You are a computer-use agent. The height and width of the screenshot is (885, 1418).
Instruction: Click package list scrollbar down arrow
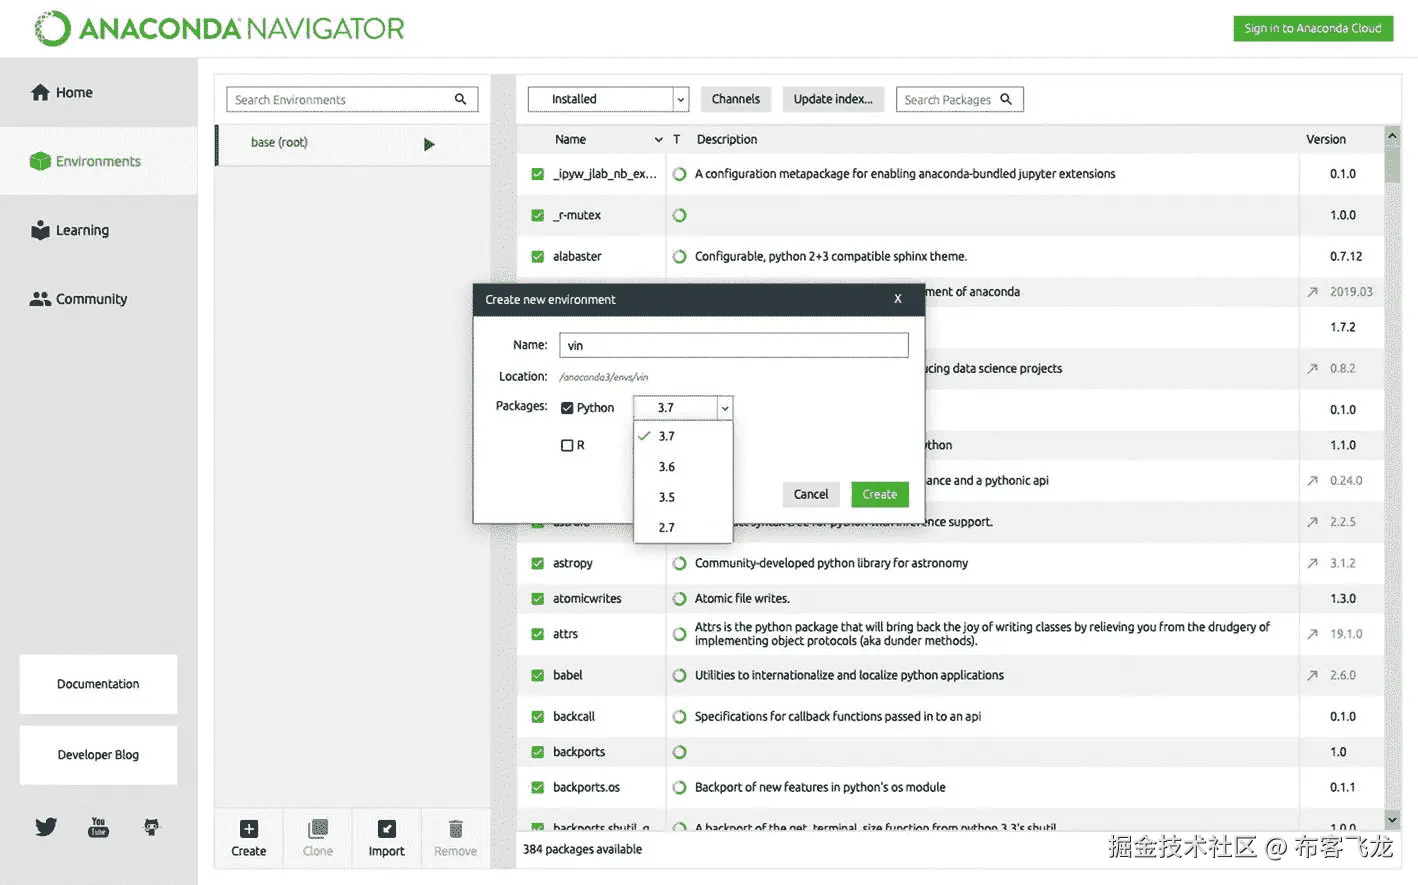point(1392,820)
